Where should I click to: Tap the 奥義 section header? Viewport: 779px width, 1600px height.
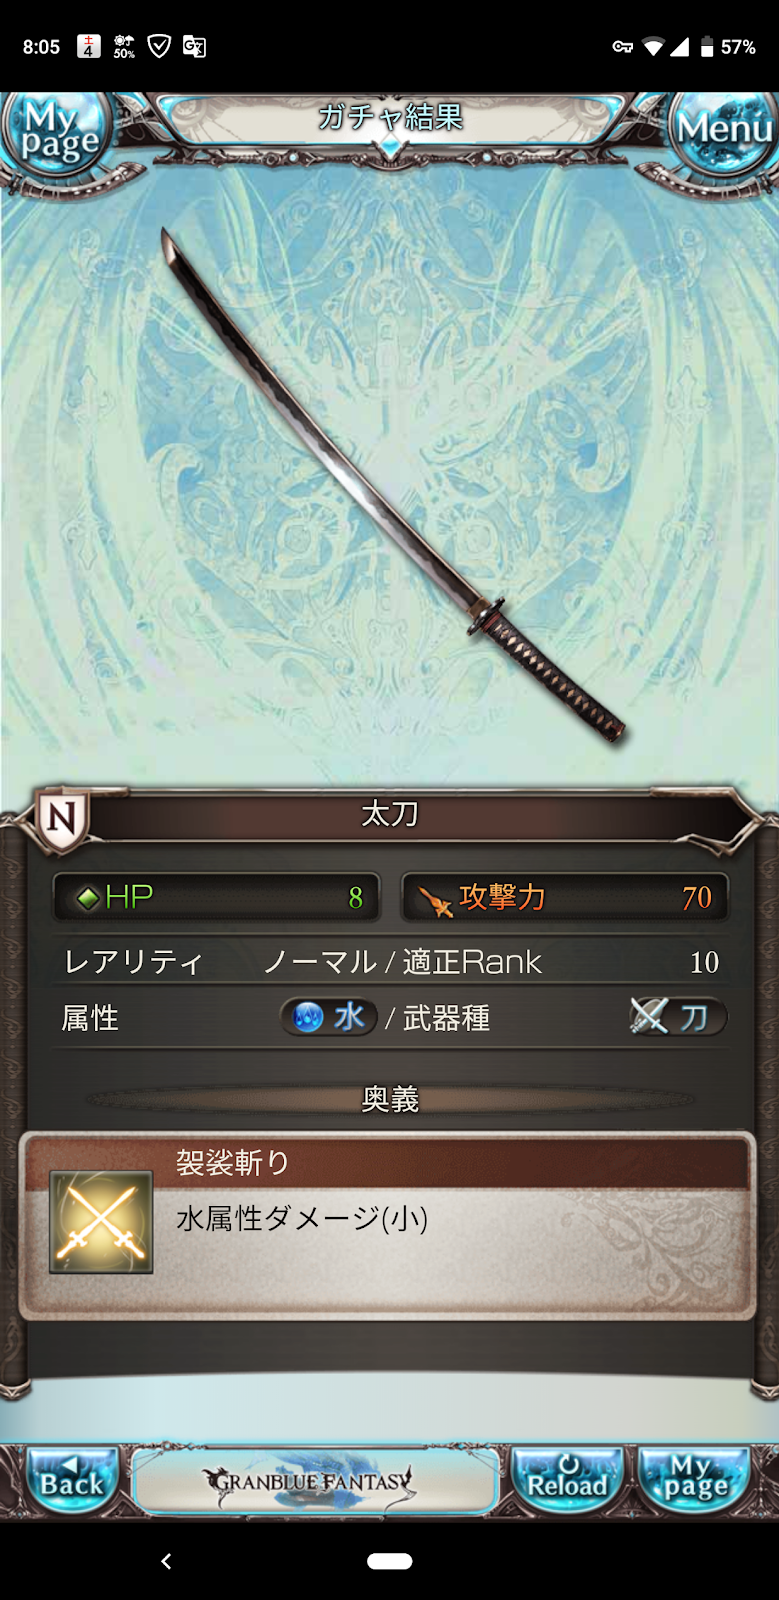(390, 1099)
